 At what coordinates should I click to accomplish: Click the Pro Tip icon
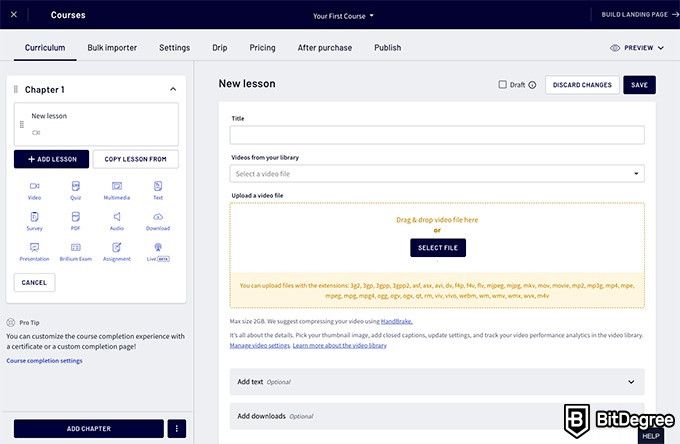click(x=11, y=323)
